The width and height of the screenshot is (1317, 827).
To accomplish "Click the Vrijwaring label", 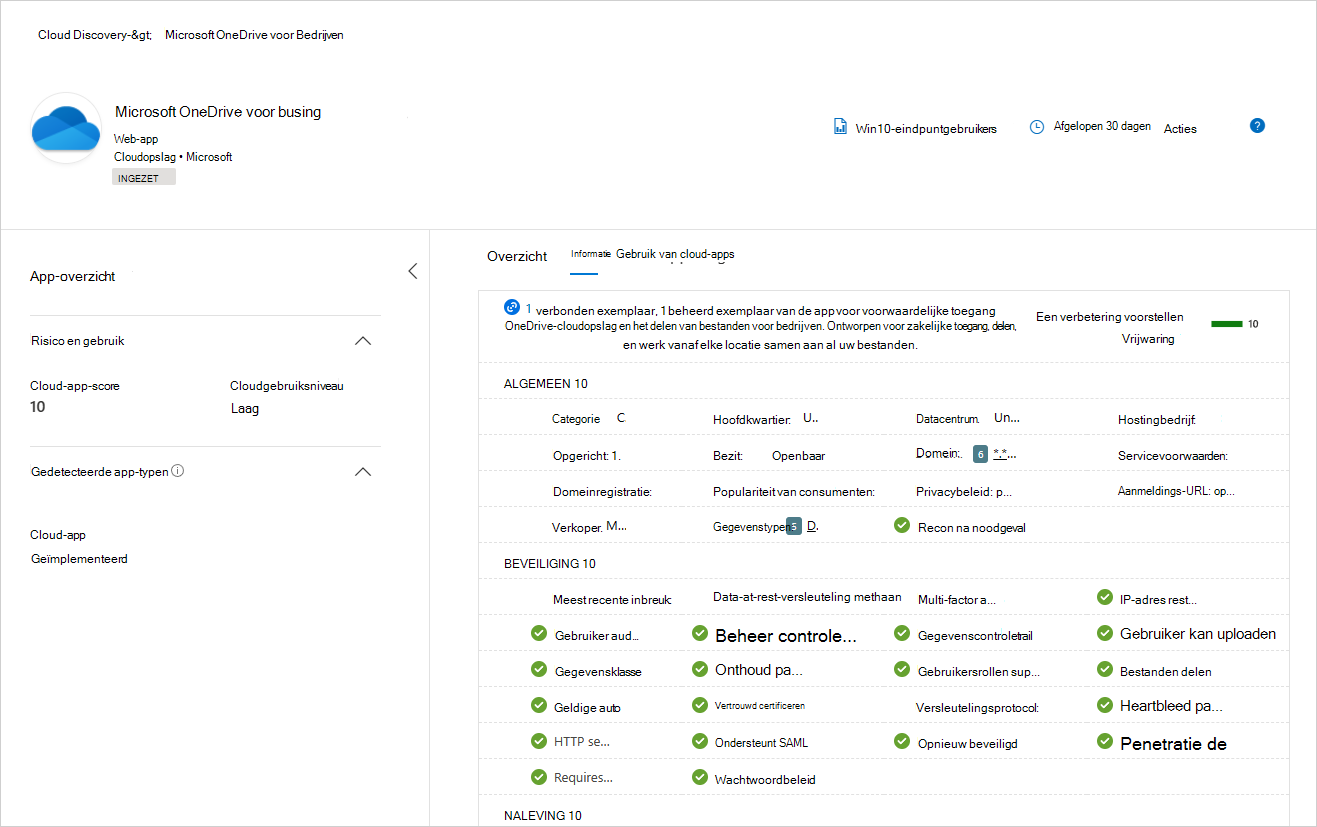I will coord(1148,339).
